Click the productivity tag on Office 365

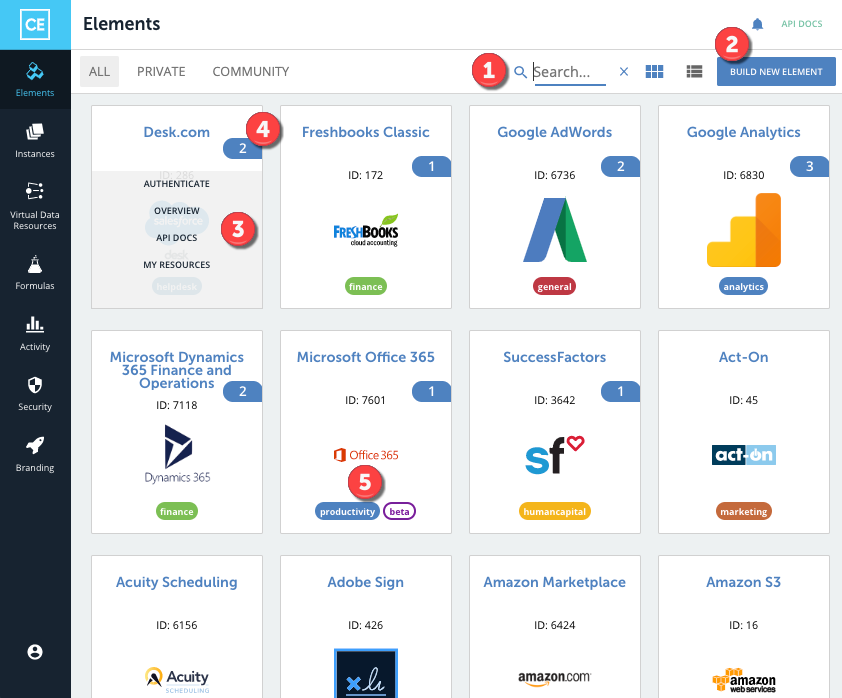point(347,512)
